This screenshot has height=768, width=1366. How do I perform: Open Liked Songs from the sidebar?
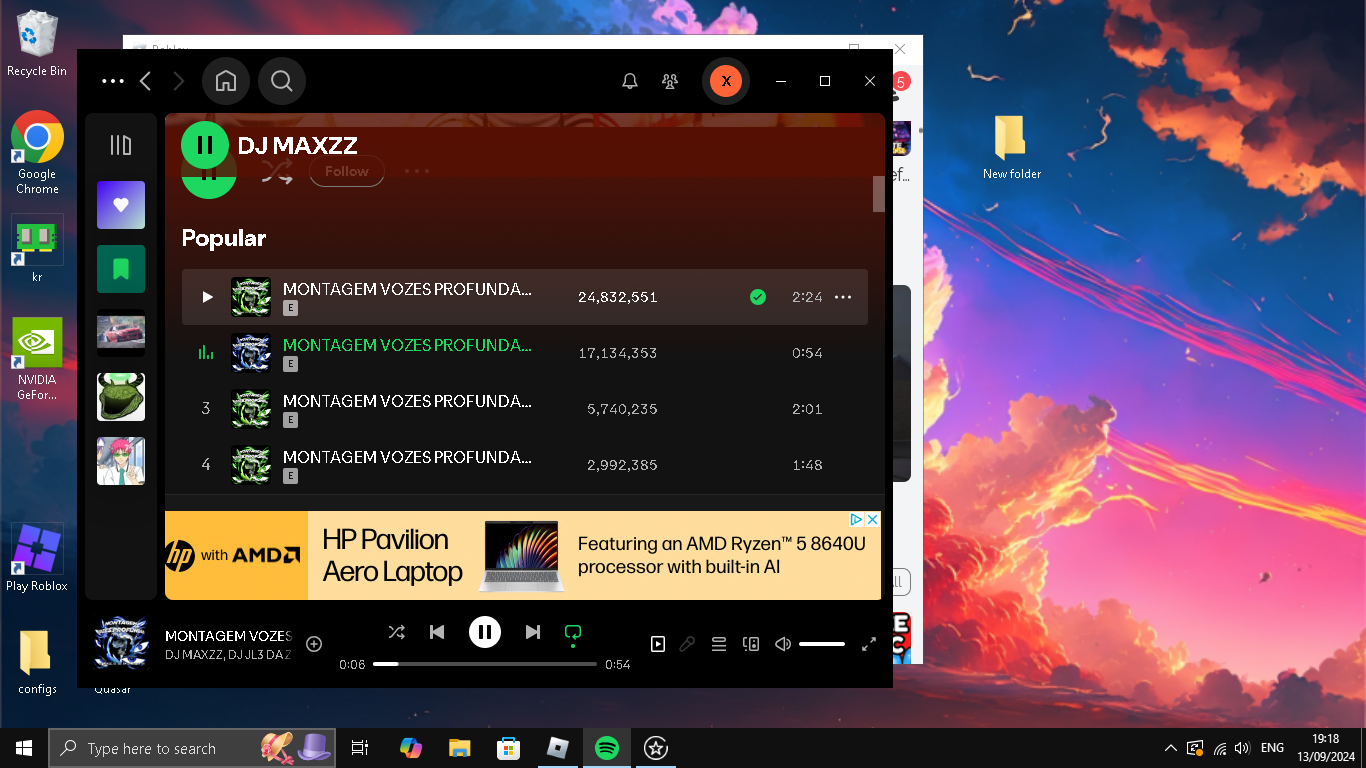click(x=121, y=205)
